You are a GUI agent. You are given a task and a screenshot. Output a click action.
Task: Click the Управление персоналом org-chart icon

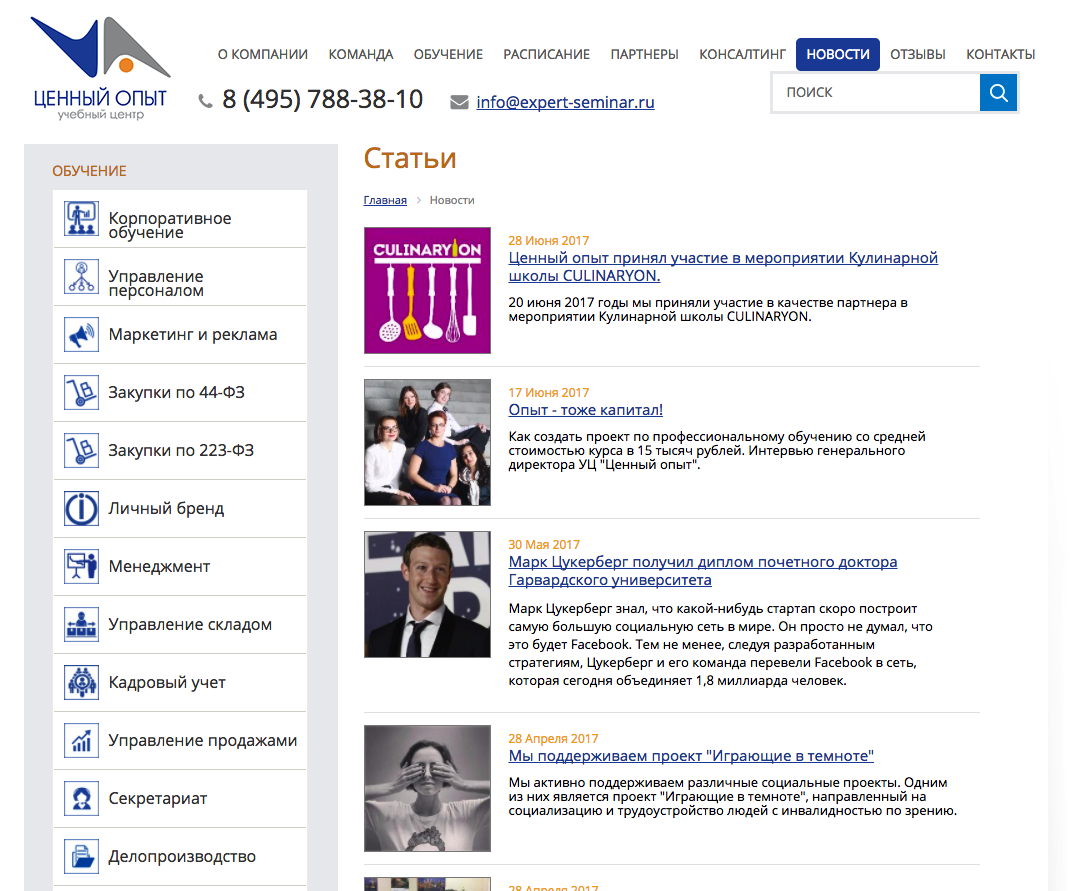(81, 277)
